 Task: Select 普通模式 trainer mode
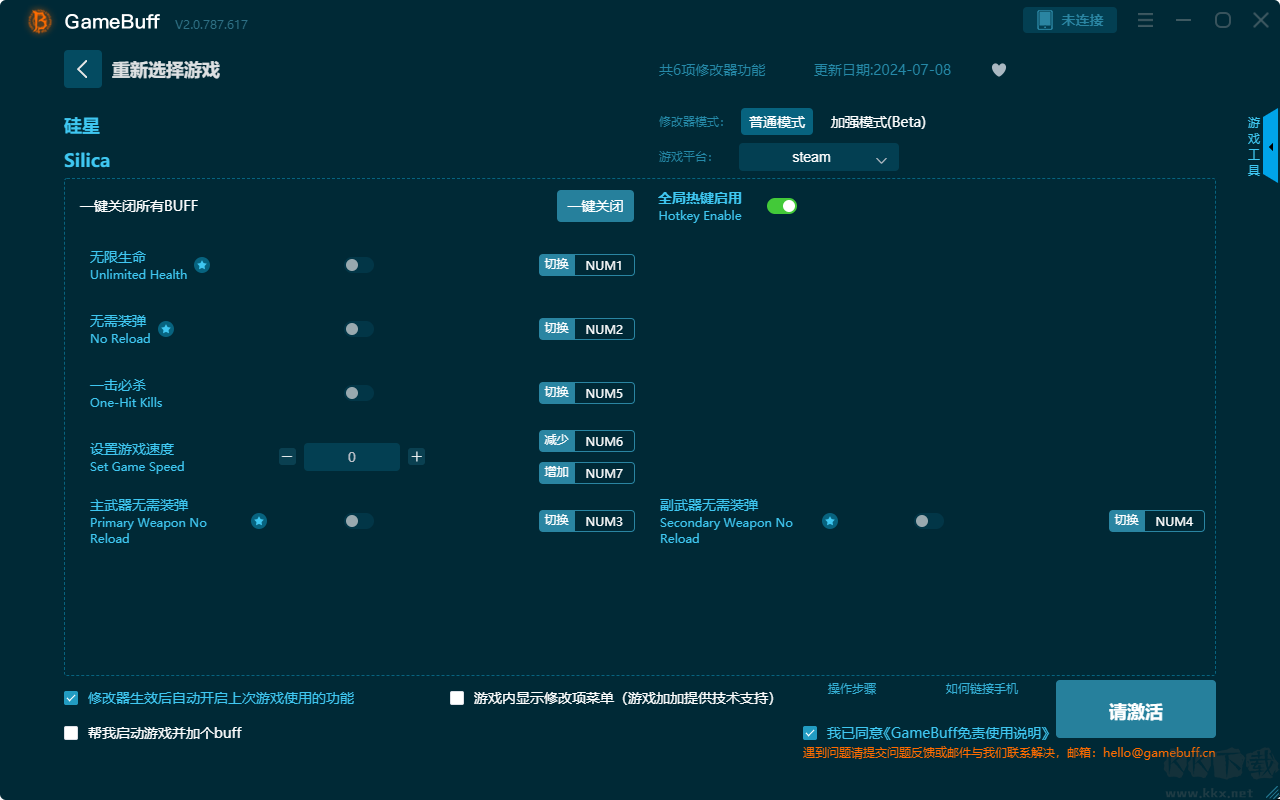[777, 122]
